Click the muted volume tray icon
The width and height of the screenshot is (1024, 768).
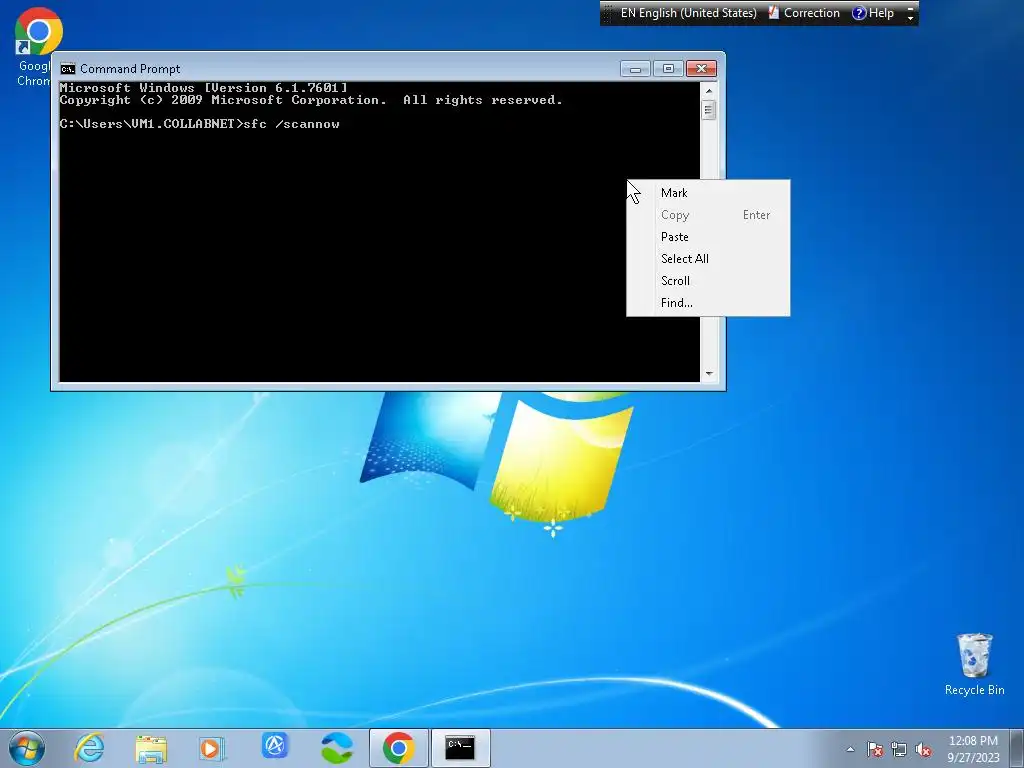[923, 749]
